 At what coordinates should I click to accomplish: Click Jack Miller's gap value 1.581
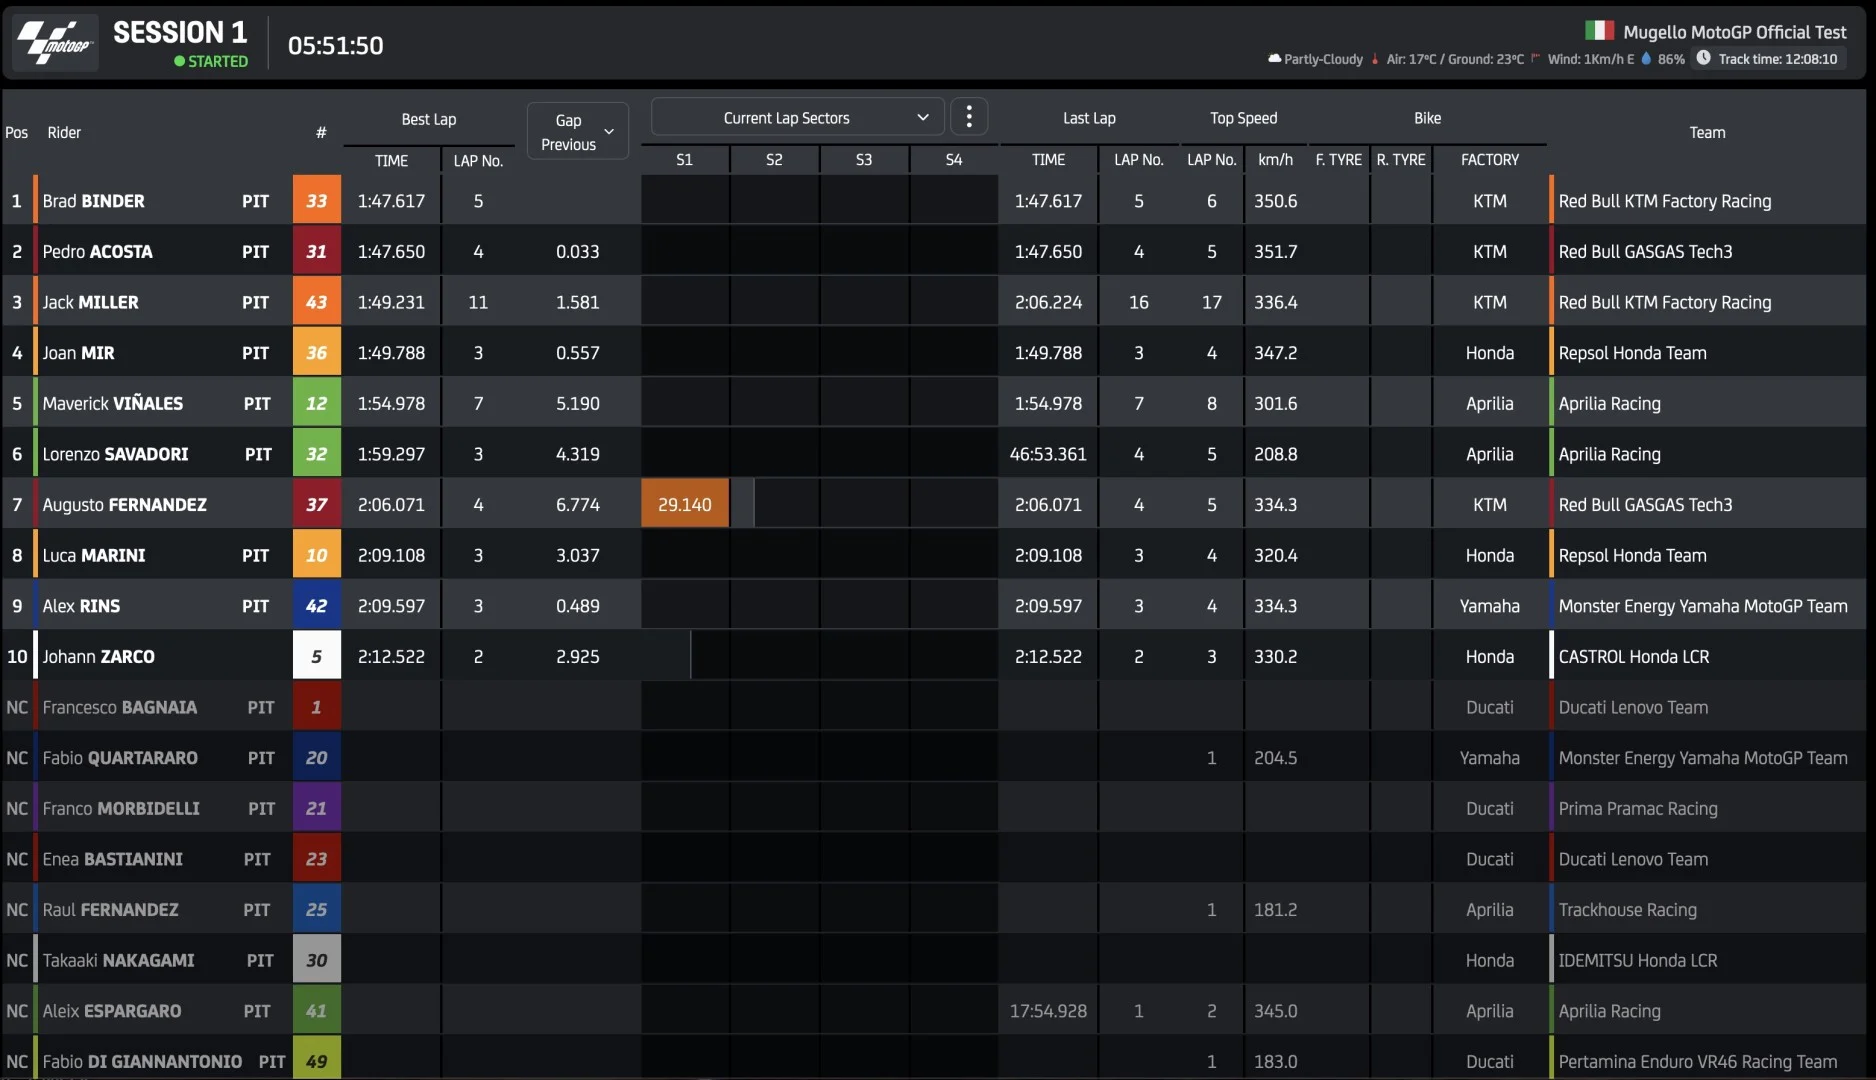point(578,302)
